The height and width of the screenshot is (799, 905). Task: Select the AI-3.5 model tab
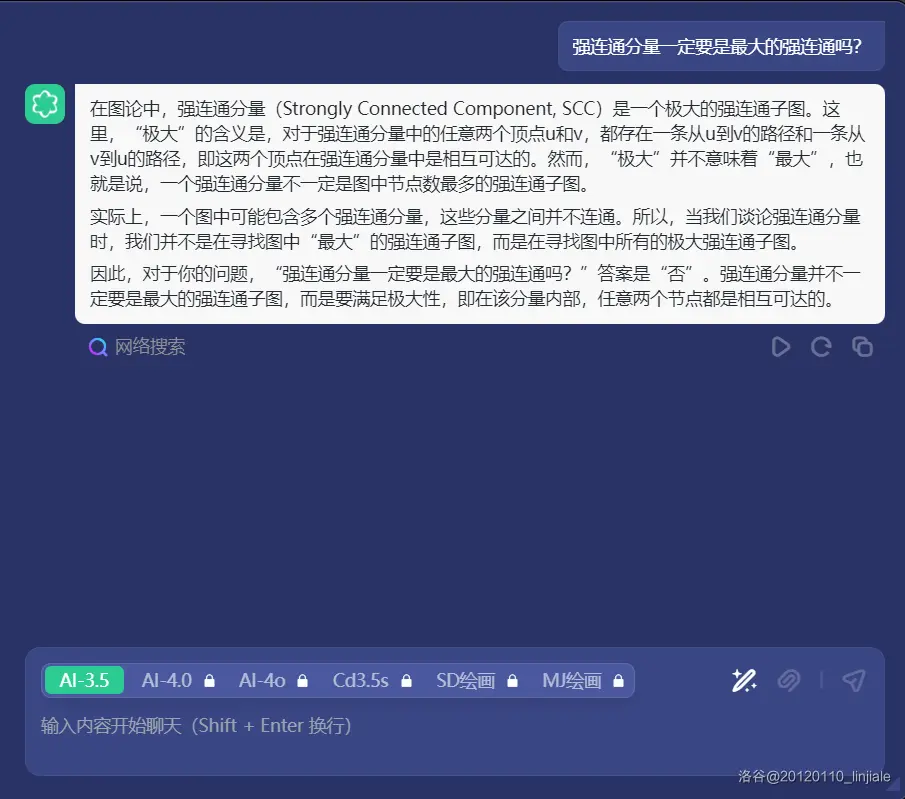click(84, 681)
